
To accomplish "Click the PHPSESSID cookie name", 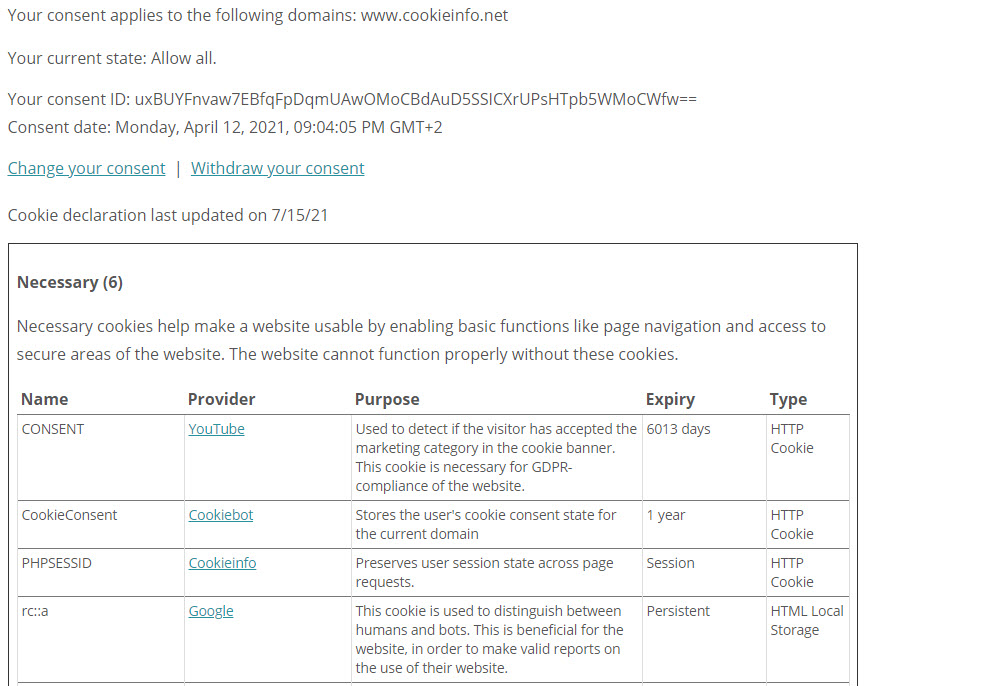I will pos(58,563).
